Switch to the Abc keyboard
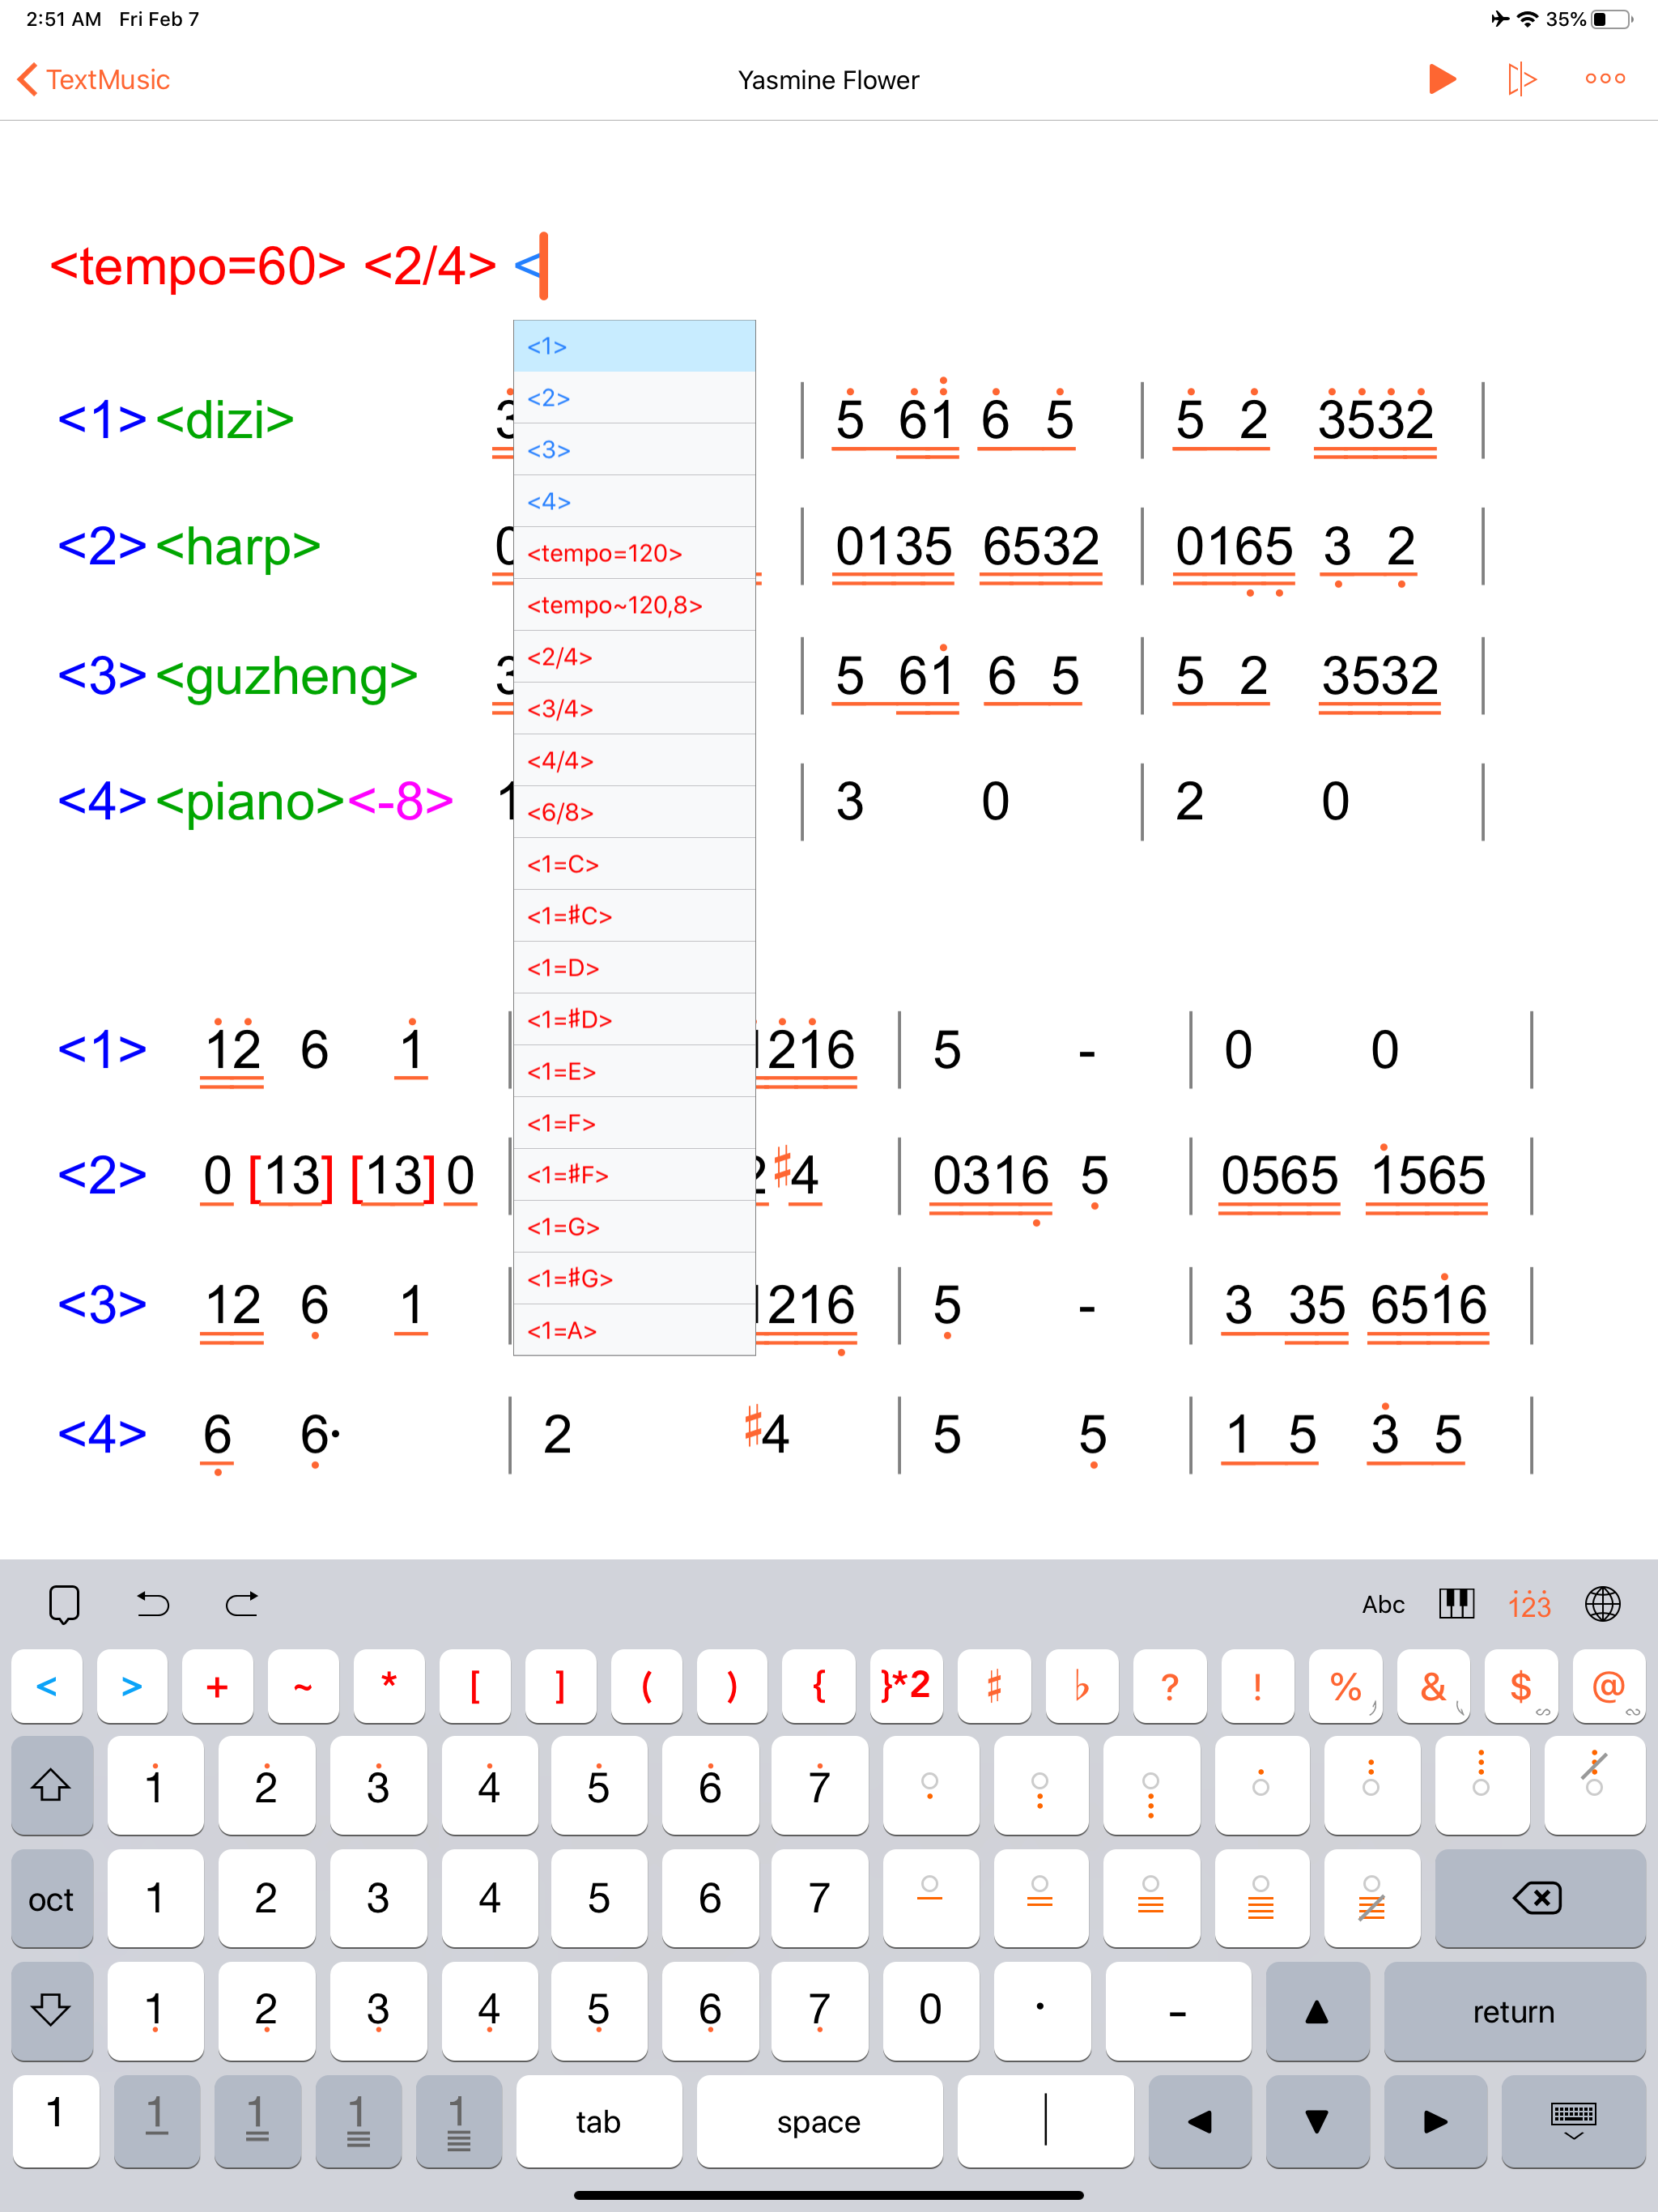1658x2212 pixels. pos(1383,1604)
